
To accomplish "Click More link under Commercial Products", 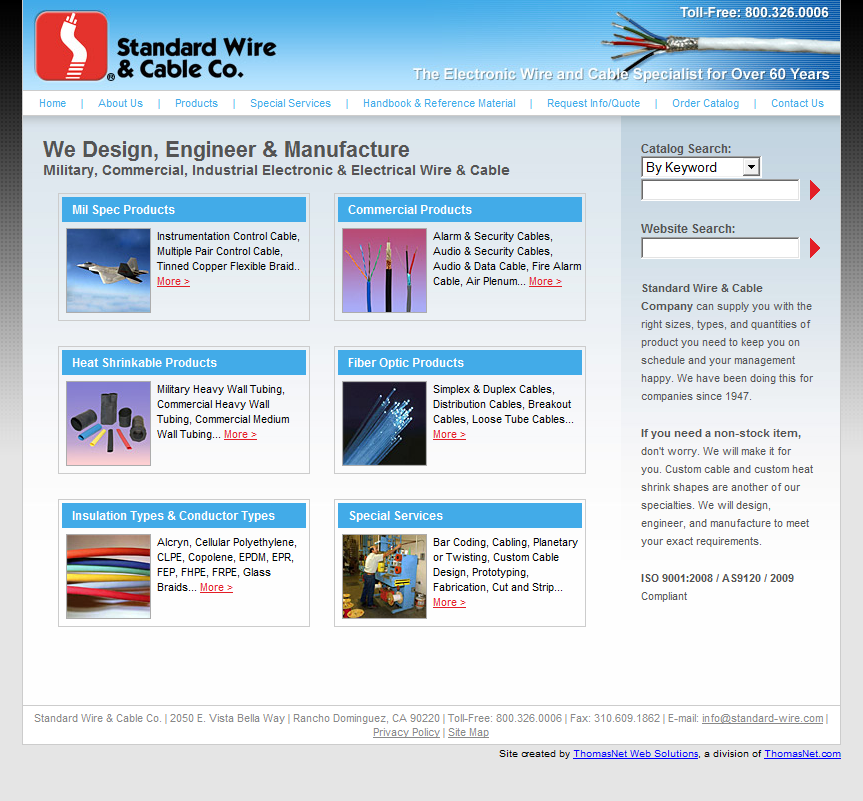I will click(x=545, y=281).
